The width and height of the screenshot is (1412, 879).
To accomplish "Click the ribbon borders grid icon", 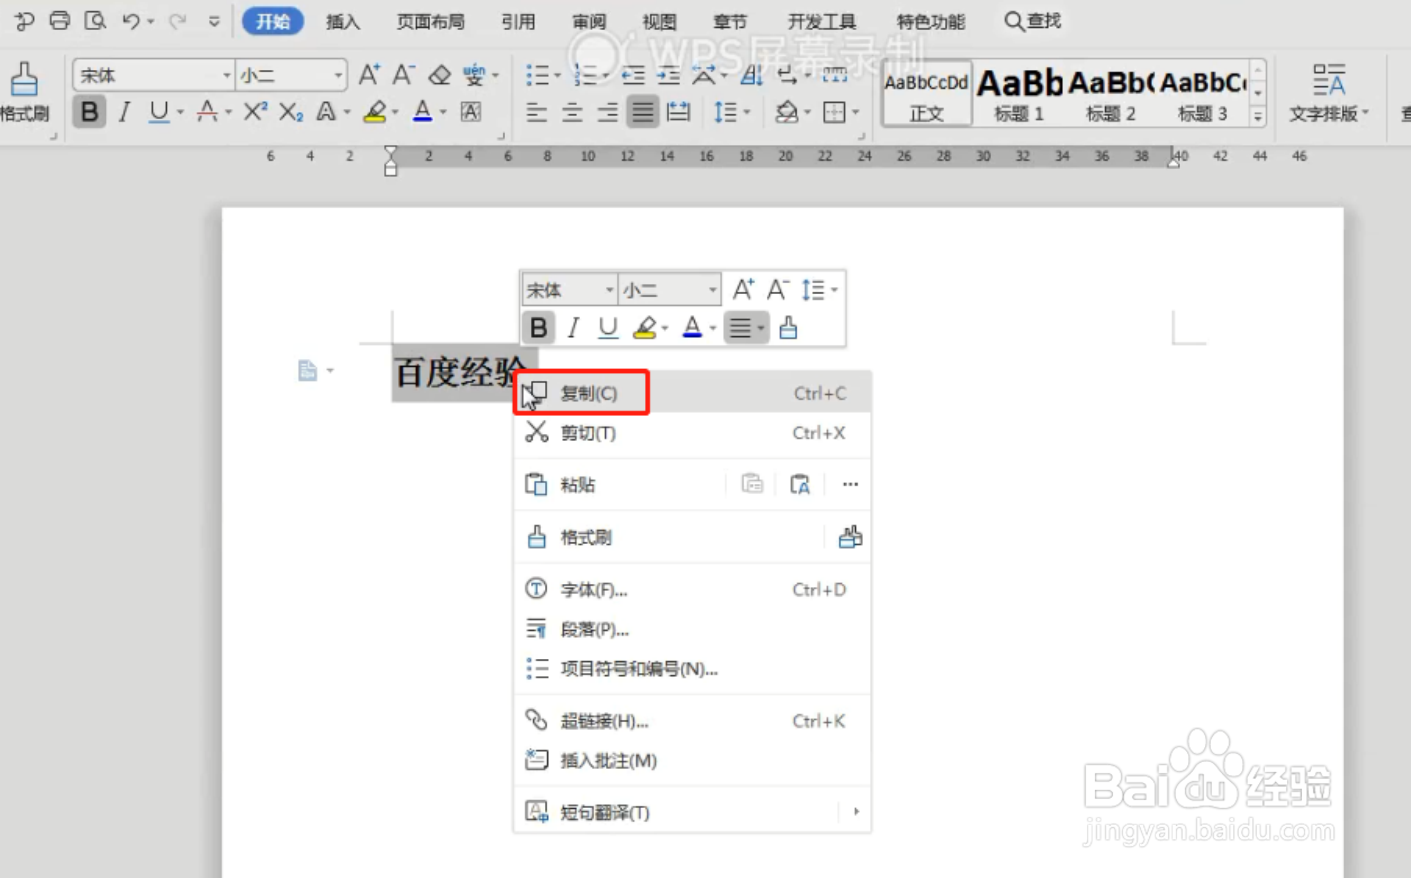I will (835, 112).
